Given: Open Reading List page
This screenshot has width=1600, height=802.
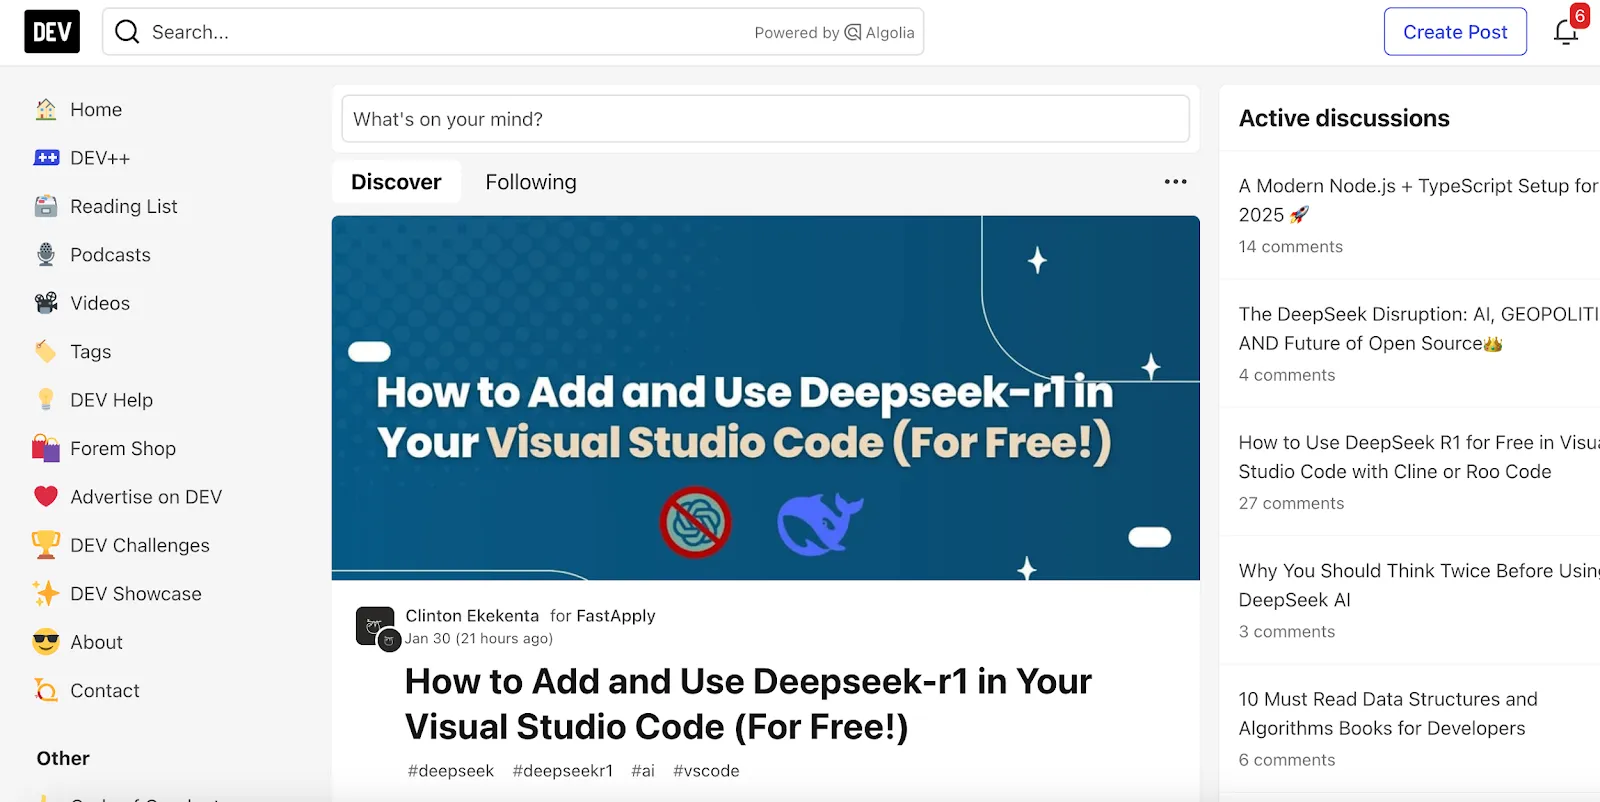Looking at the screenshot, I should [124, 207].
